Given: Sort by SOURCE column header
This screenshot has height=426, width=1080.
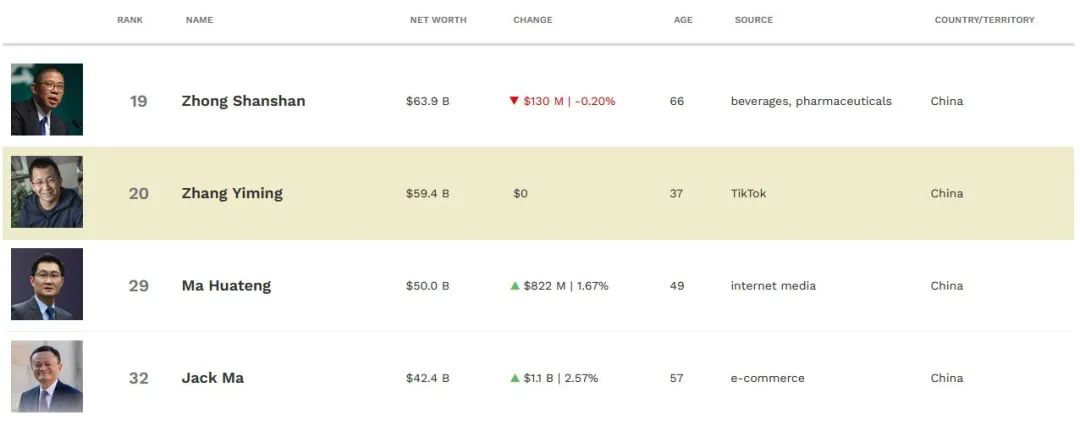Looking at the screenshot, I should tap(754, 20).
